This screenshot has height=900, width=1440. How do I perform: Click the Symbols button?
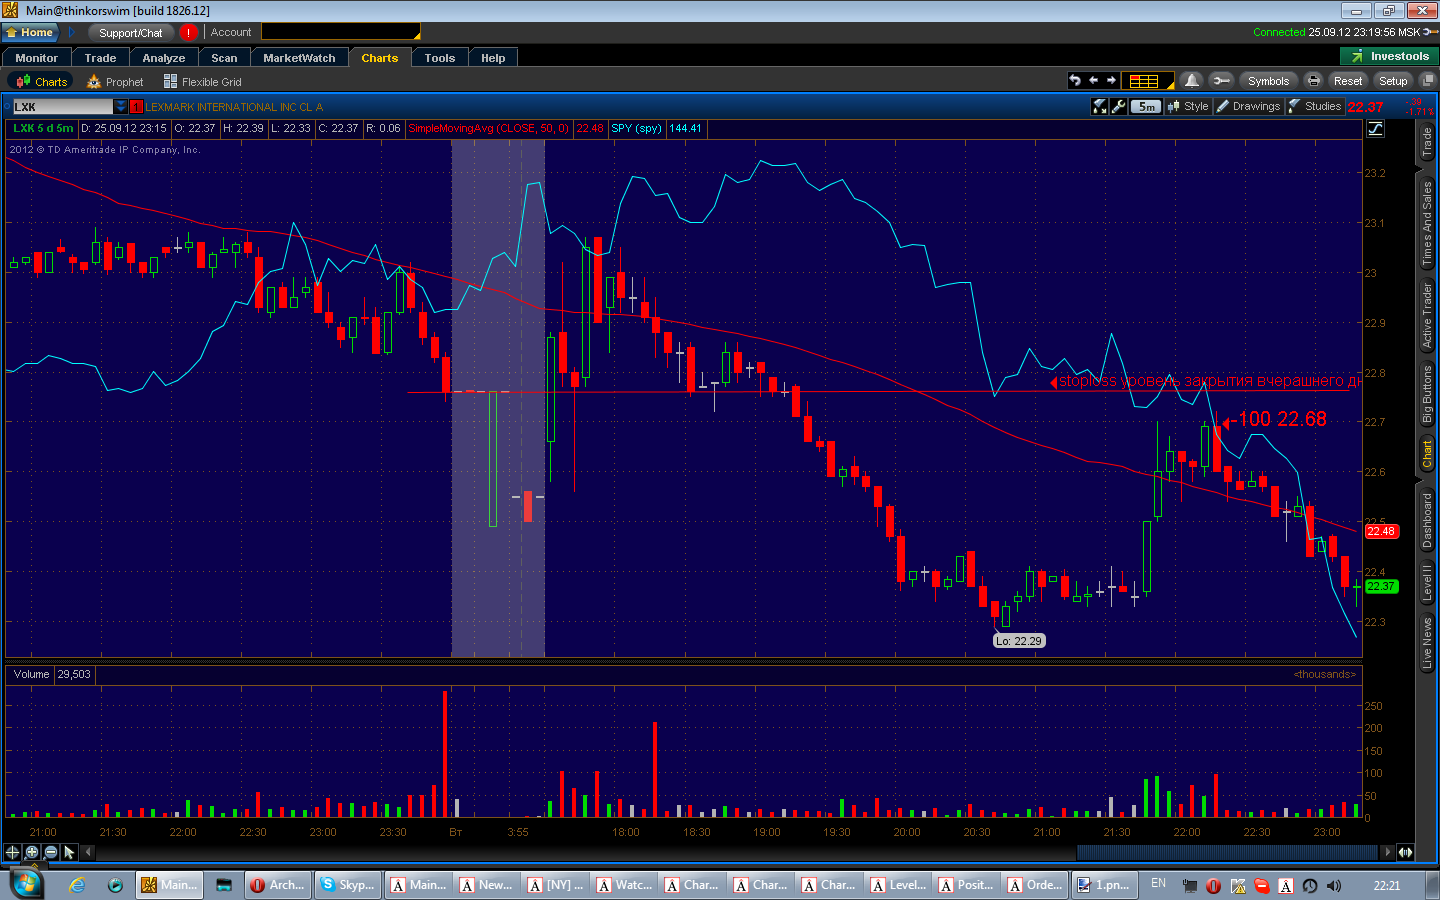(x=1268, y=81)
